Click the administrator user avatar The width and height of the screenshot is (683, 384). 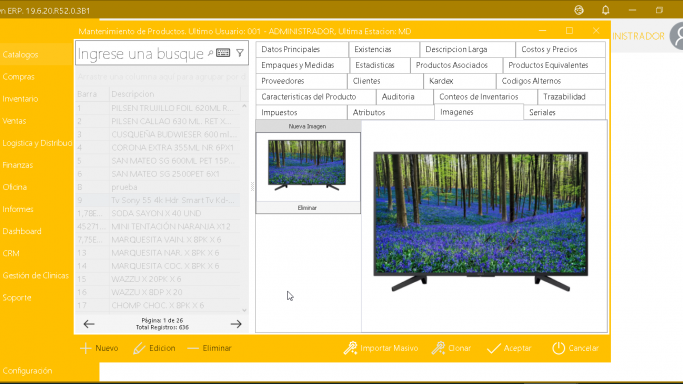pos(677,36)
